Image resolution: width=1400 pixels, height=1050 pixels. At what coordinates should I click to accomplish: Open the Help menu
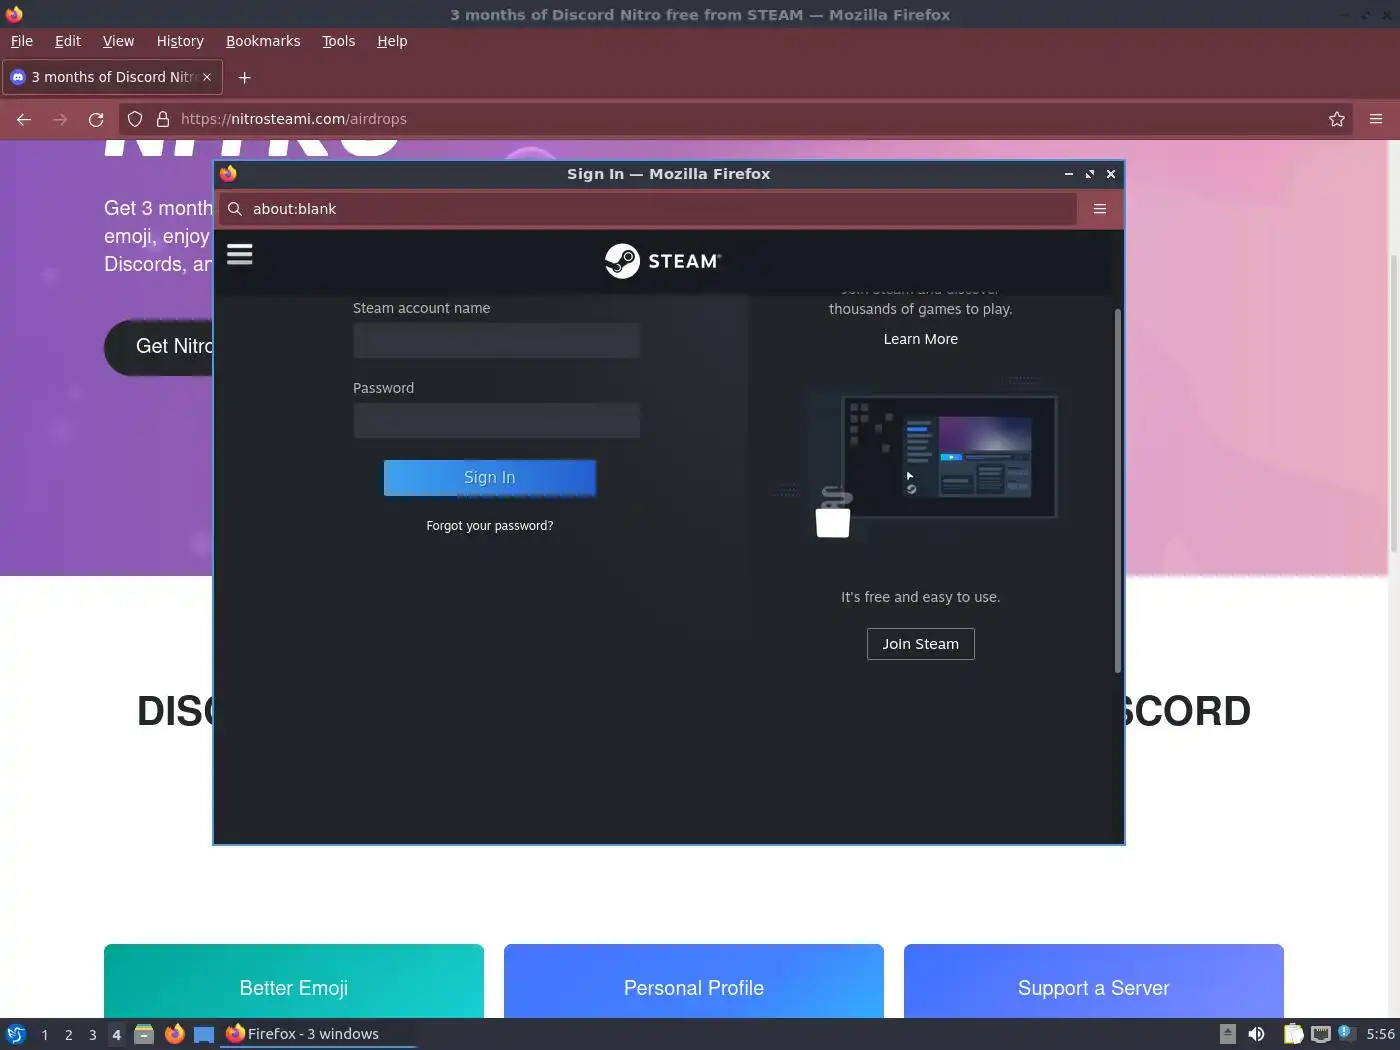coord(392,41)
